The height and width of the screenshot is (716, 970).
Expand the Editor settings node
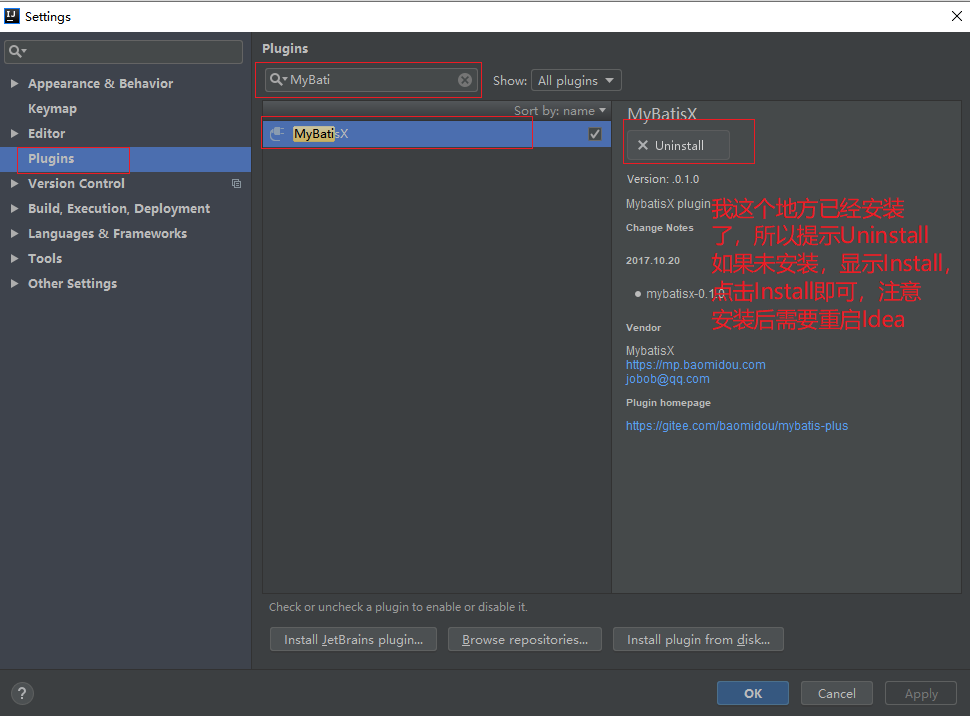tap(14, 134)
